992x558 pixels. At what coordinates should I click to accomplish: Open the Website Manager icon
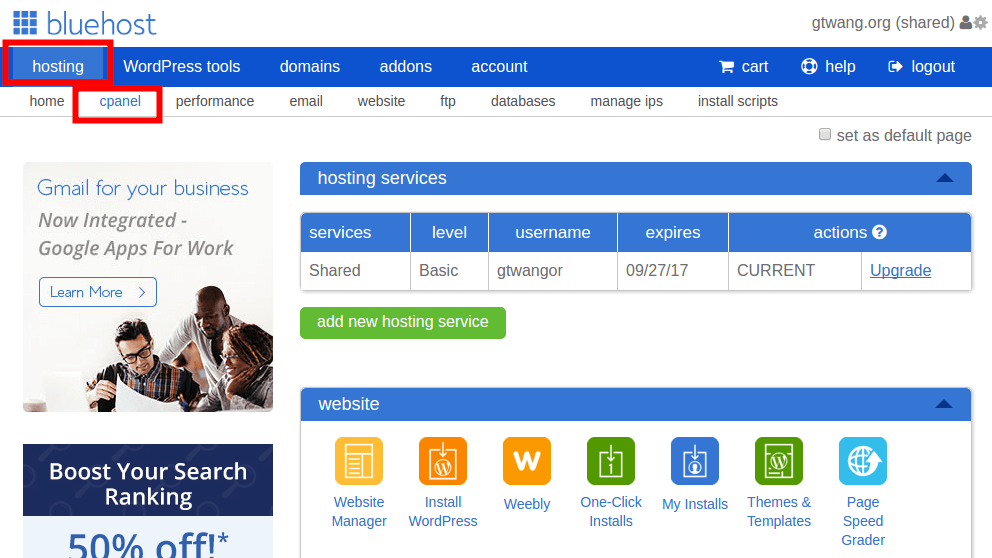click(x=359, y=461)
